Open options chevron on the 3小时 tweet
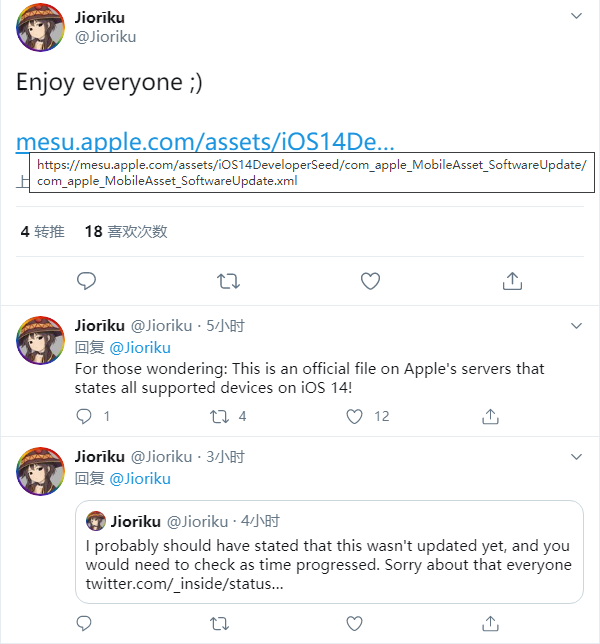 pyautogui.click(x=576, y=457)
